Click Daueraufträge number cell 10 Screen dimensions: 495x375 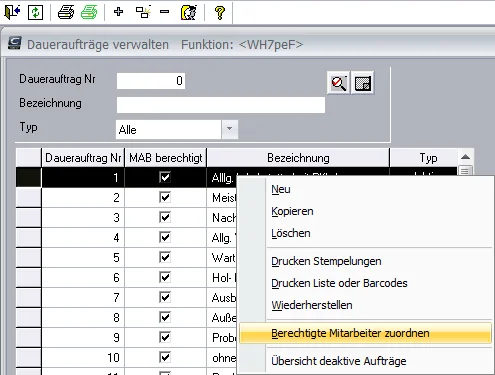(x=83, y=357)
